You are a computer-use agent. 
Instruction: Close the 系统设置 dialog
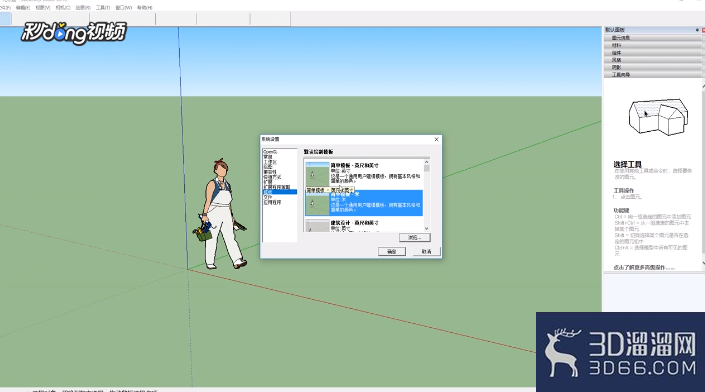click(436, 139)
